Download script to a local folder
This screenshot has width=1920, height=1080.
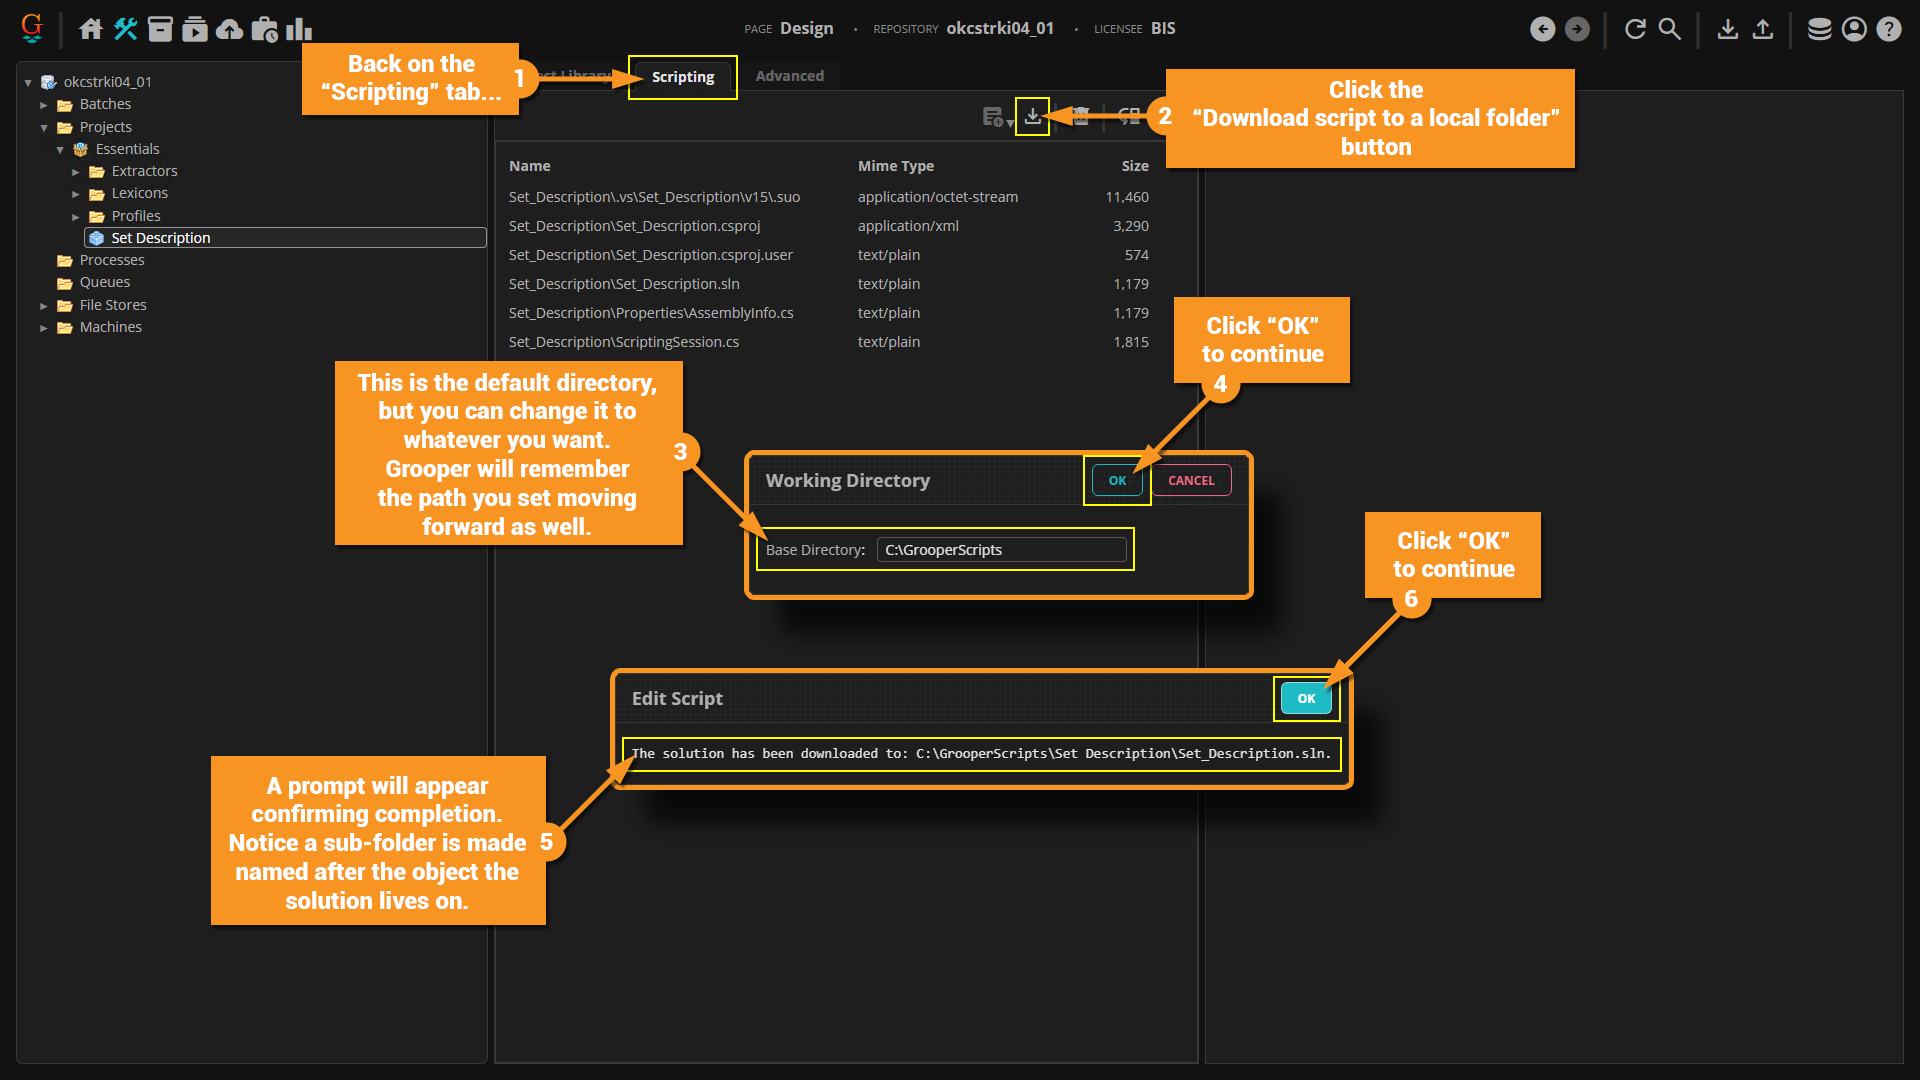tap(1032, 117)
